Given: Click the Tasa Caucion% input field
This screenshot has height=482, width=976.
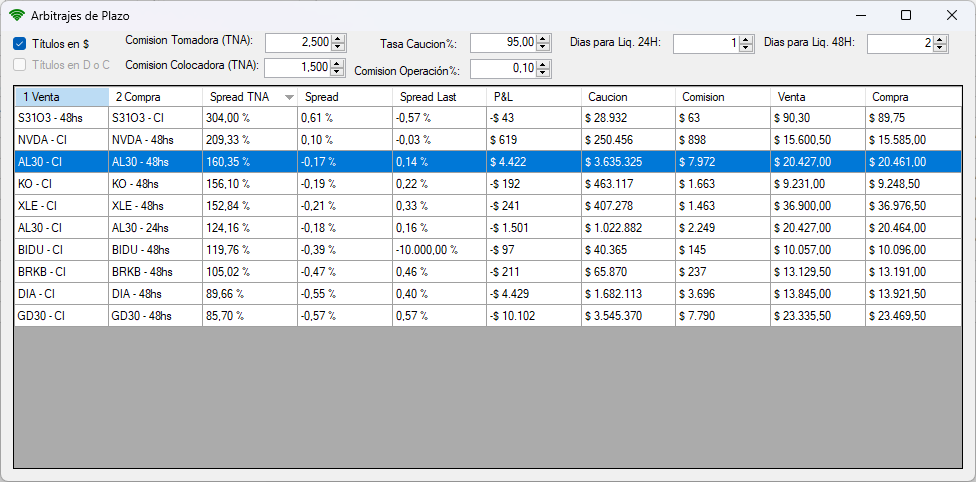Looking at the screenshot, I should click(x=504, y=43).
